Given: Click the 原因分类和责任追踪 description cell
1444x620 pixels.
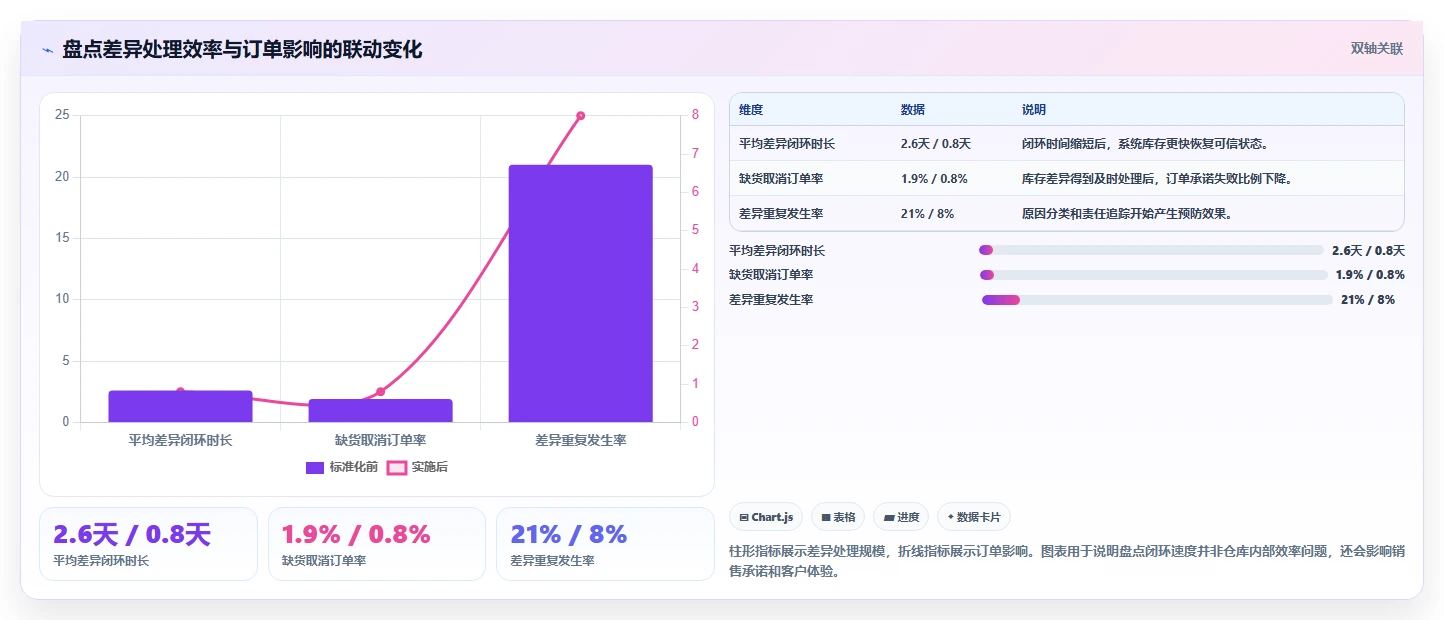Looking at the screenshot, I should click(x=1127, y=214).
